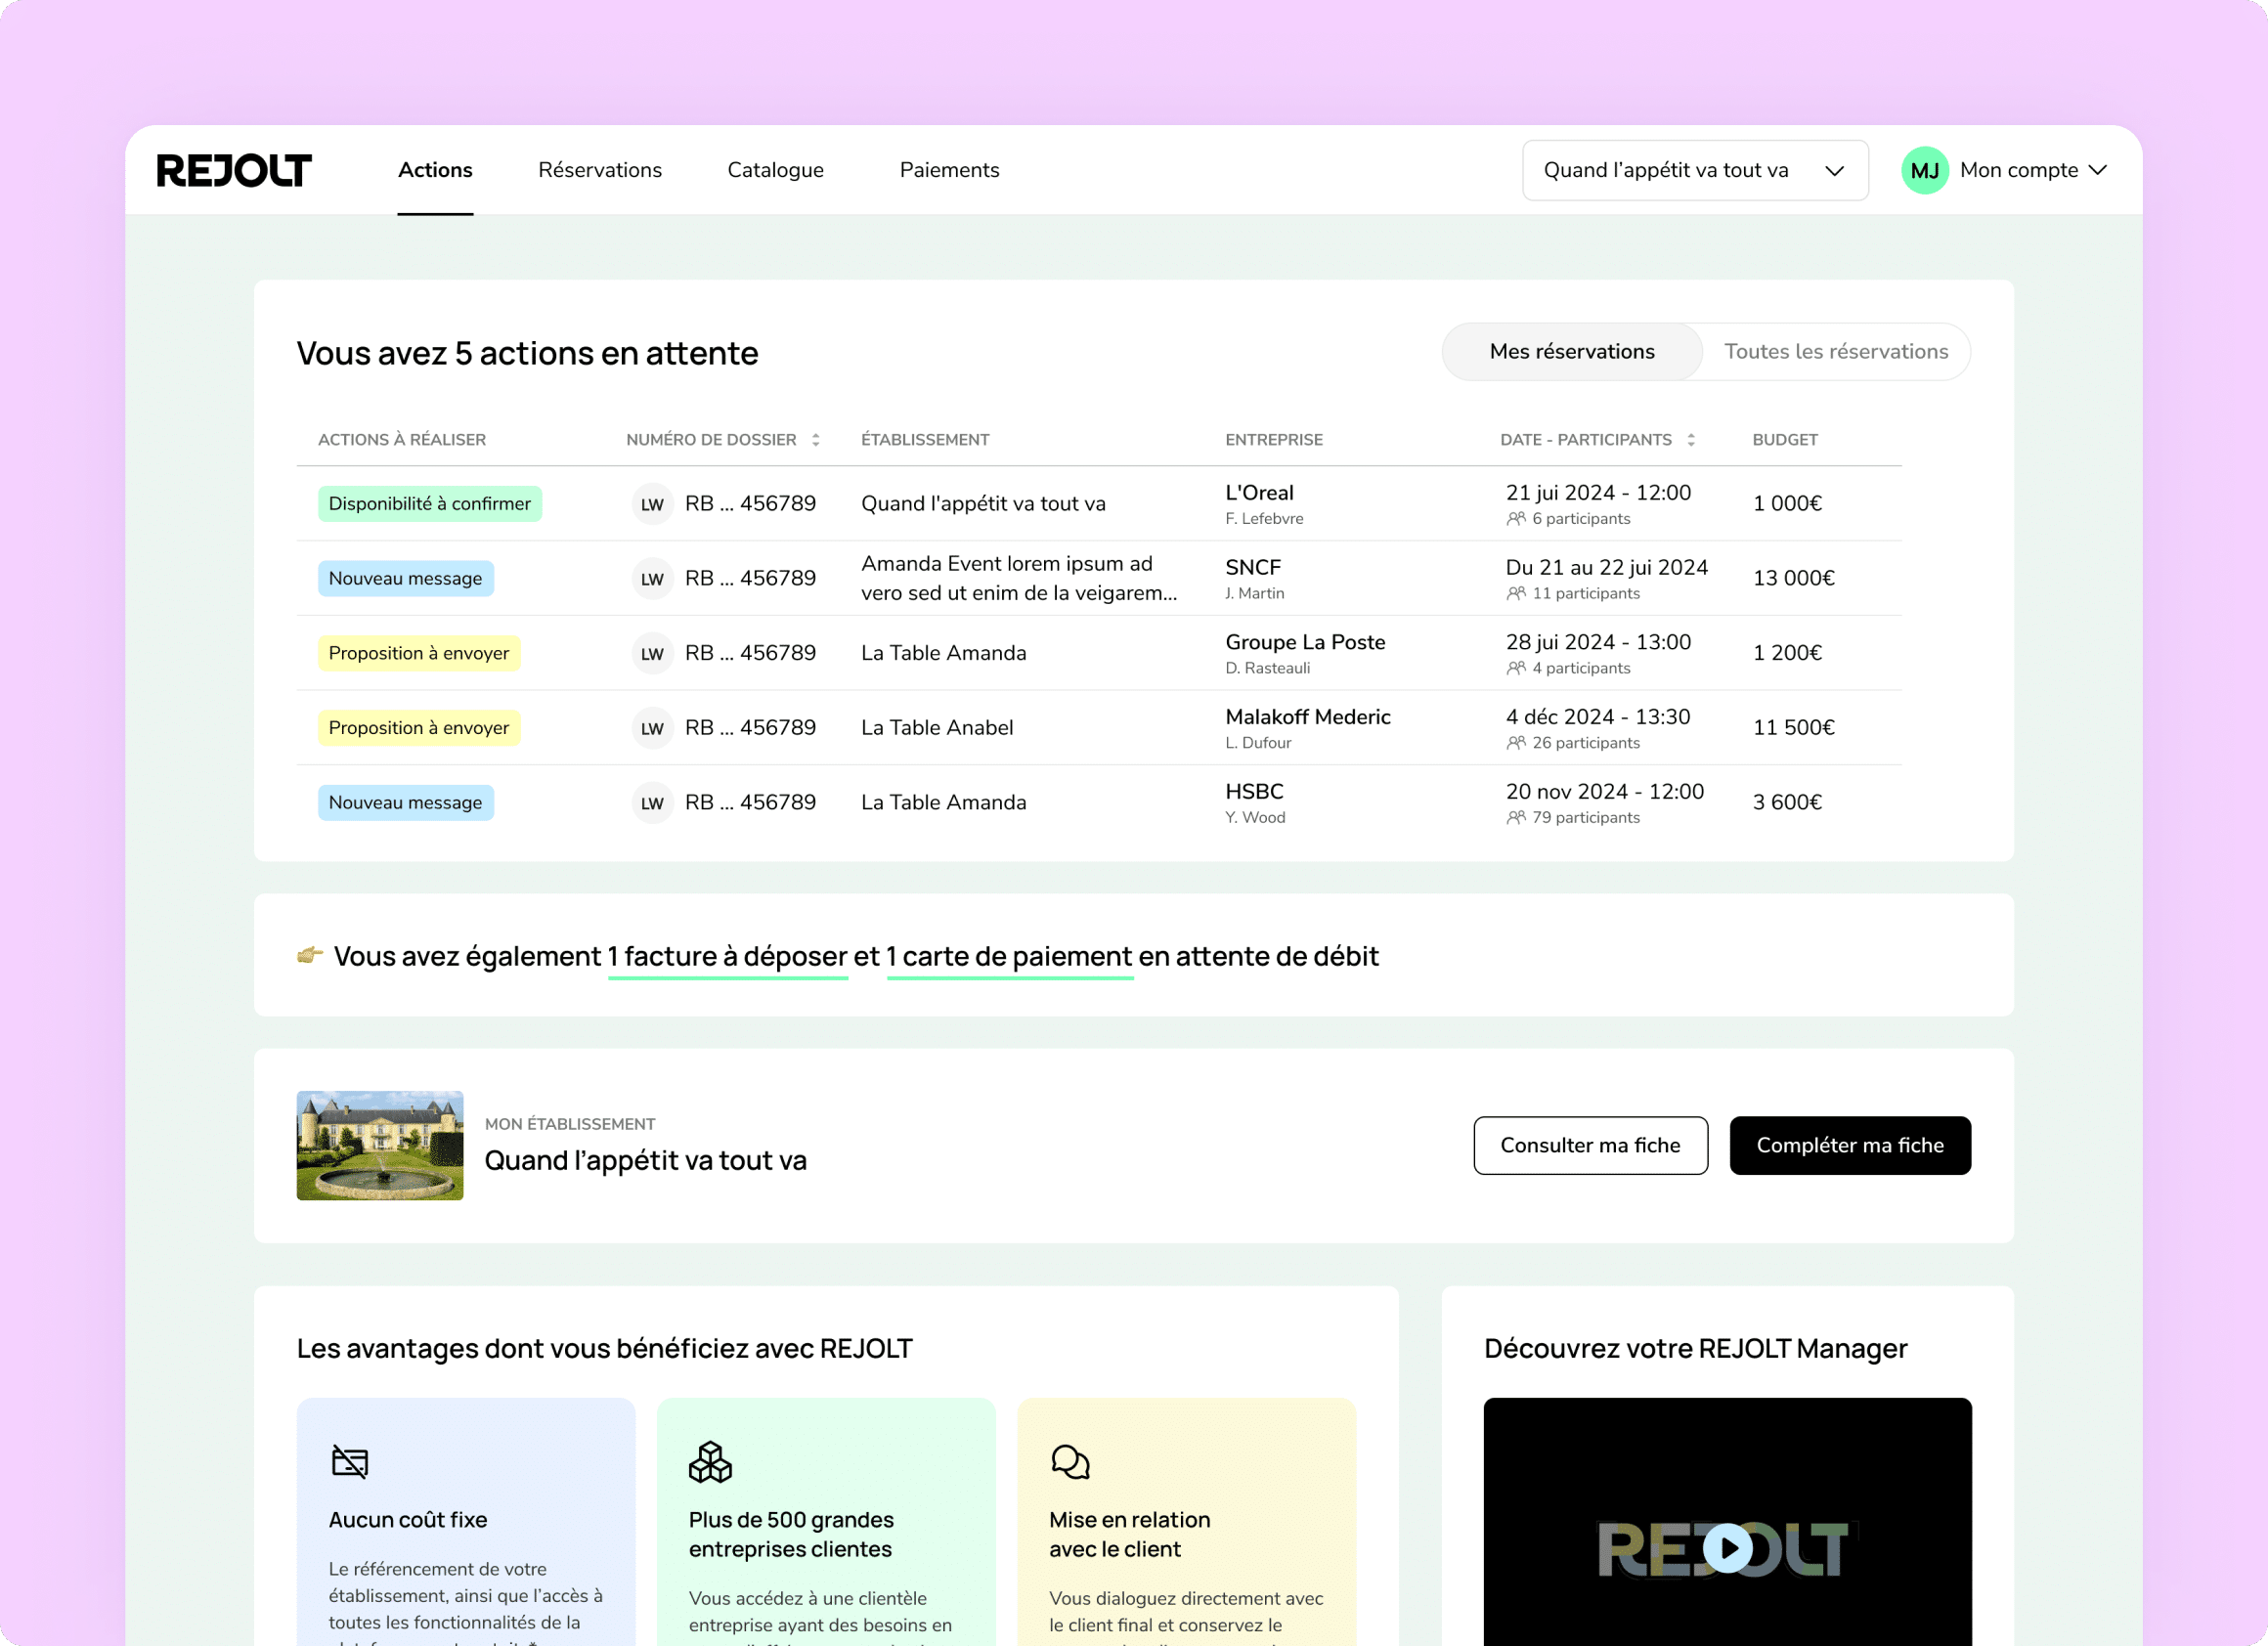
Task: Click Malakoff Mederic company name
Action: pos(1308,717)
